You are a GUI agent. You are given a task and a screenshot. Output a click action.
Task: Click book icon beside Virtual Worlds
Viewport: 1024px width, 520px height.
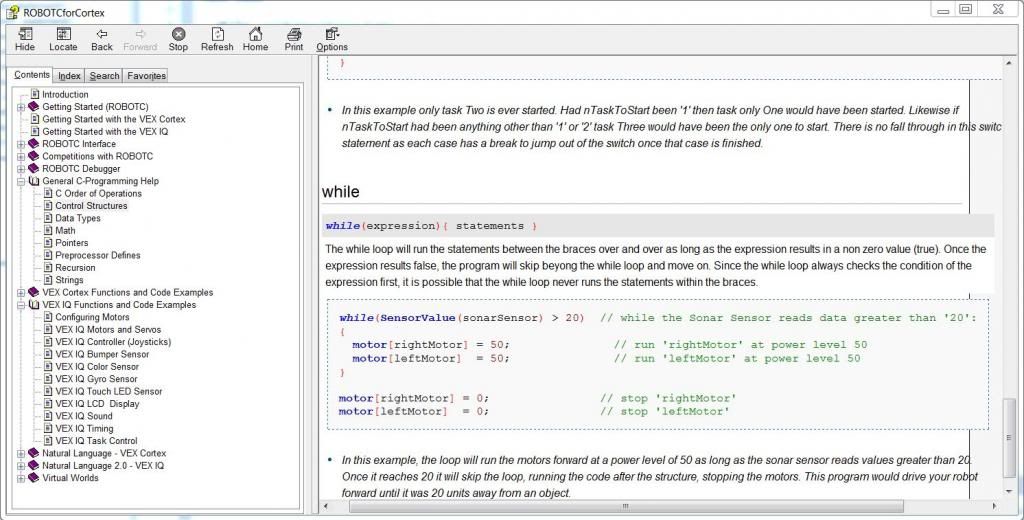click(34, 478)
